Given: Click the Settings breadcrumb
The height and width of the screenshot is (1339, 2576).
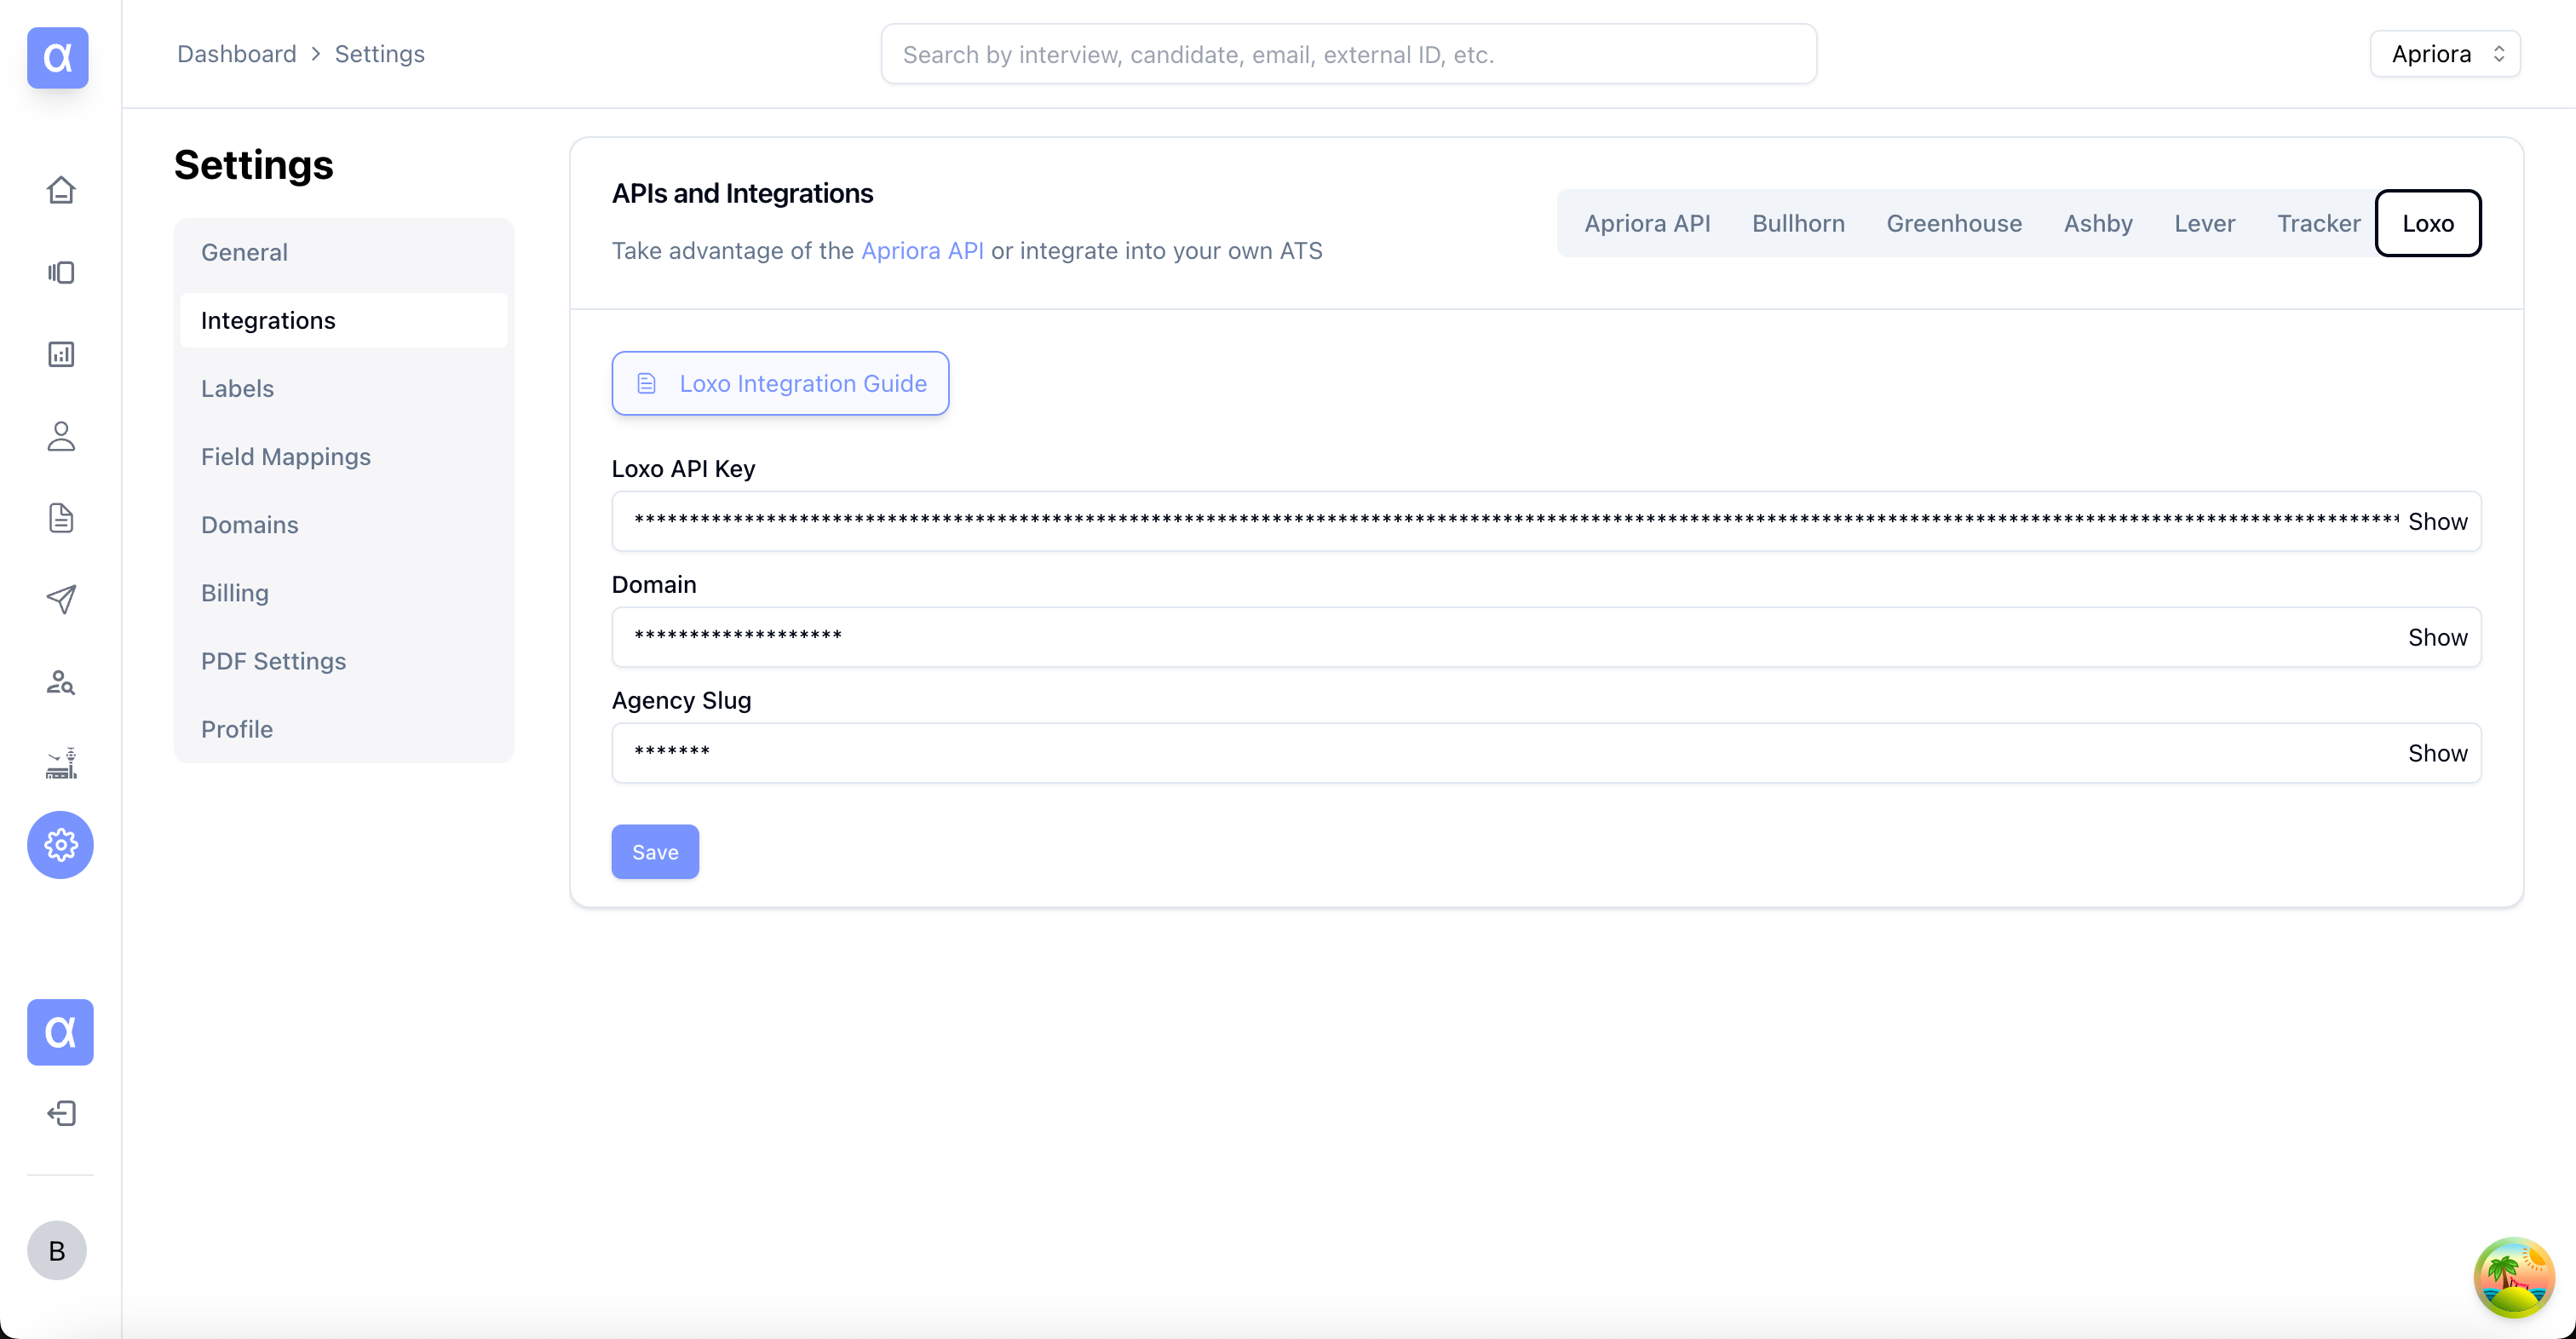Looking at the screenshot, I should tap(379, 54).
